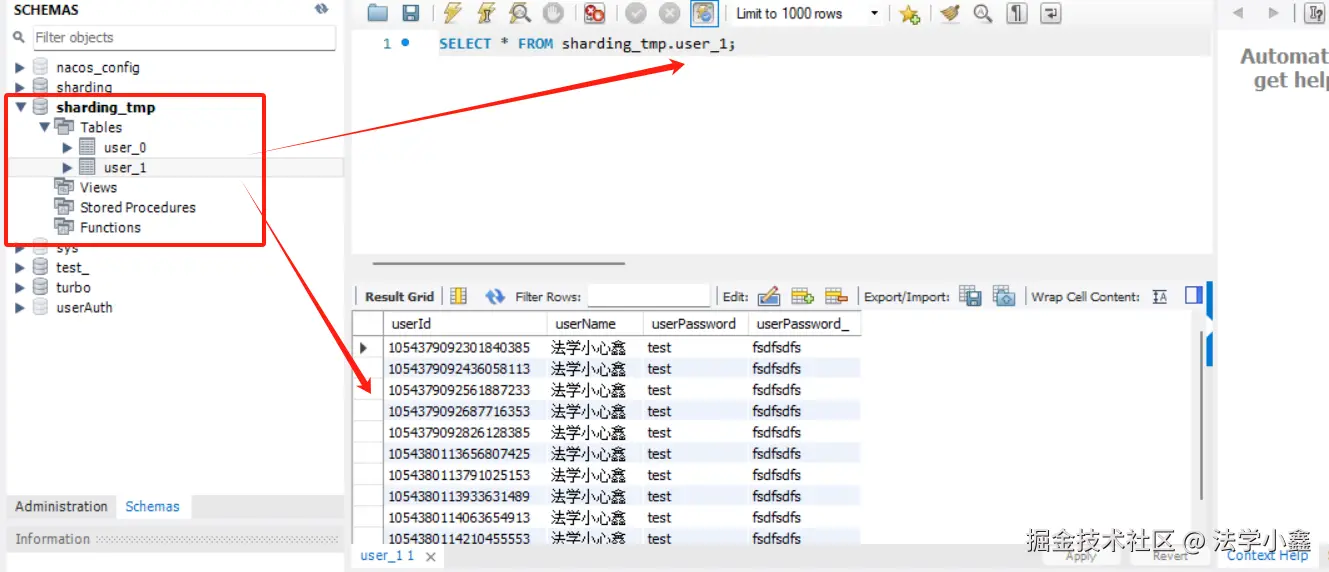Open the Limit to 1000 rows dropdown
Viewport: 1329px width, 572px height.
[808, 13]
